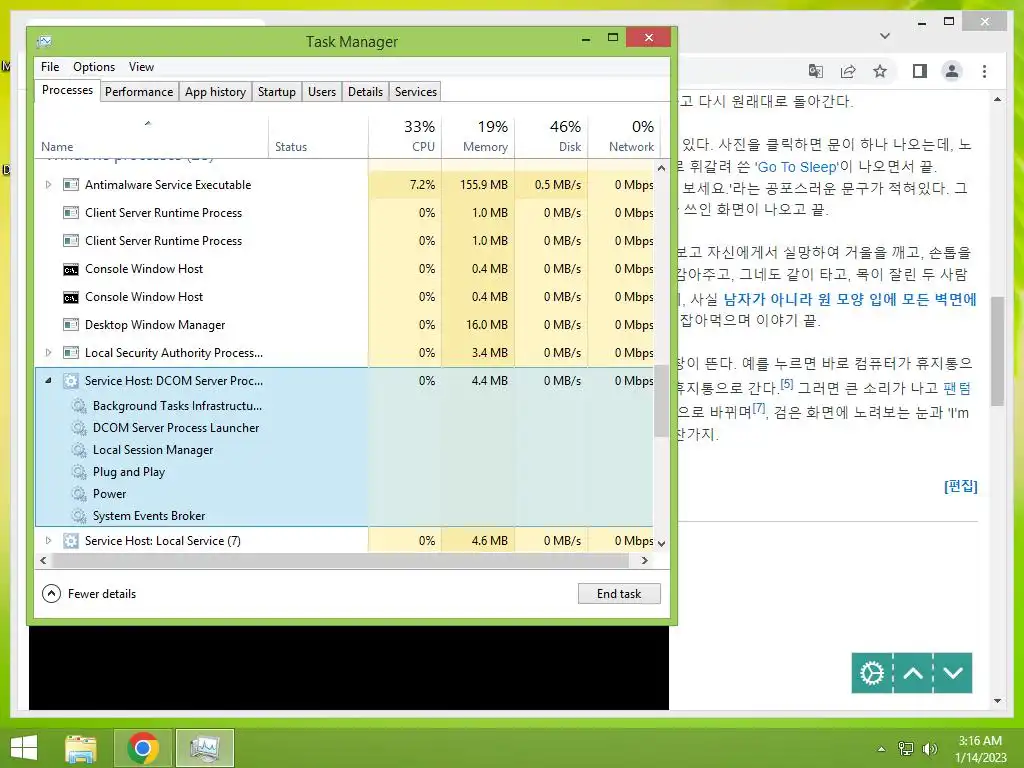This screenshot has width=1024, height=768.
Task: Switch to the Details tab
Action: [365, 92]
